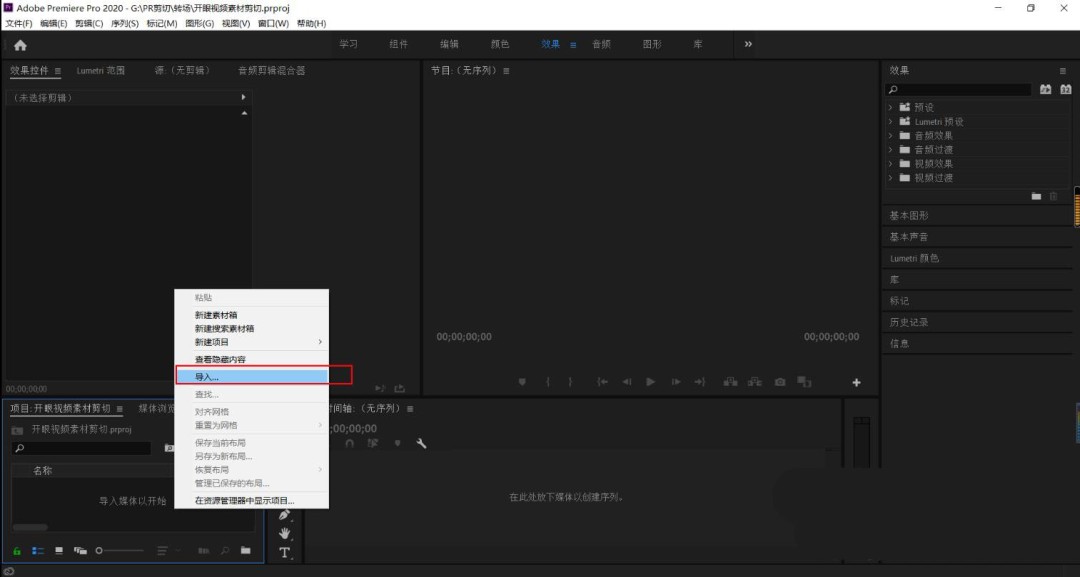The image size is (1080, 577).
Task: Open Timeline Settings with the wrench icon
Action: [421, 441]
